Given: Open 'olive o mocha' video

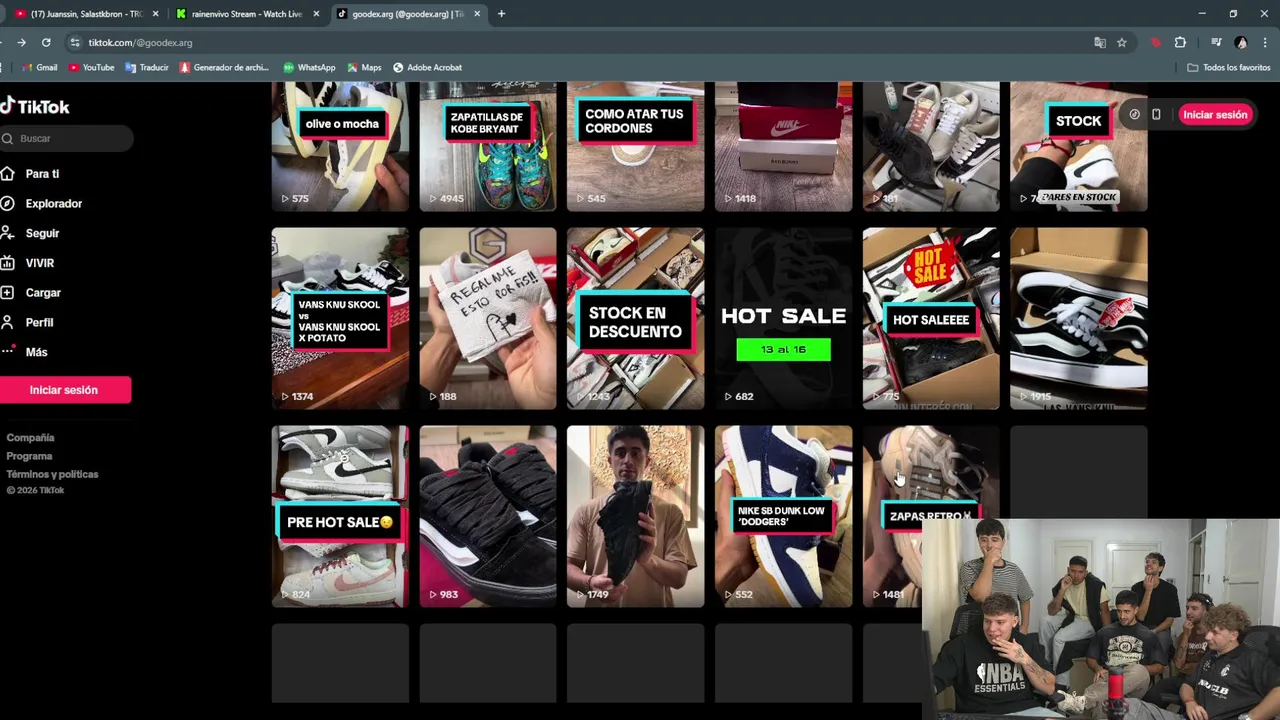Looking at the screenshot, I should 340,146.
